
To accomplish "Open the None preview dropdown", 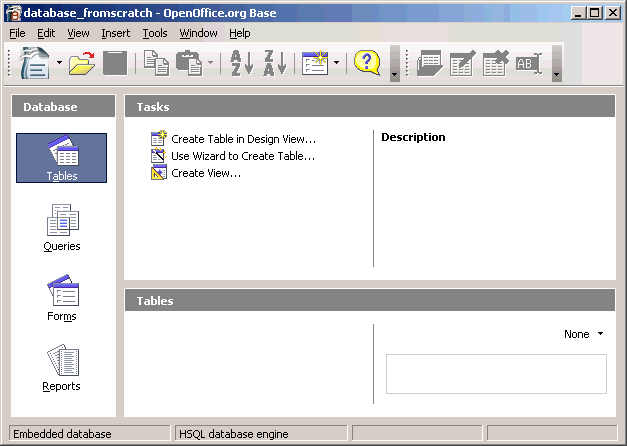I will tap(584, 334).
